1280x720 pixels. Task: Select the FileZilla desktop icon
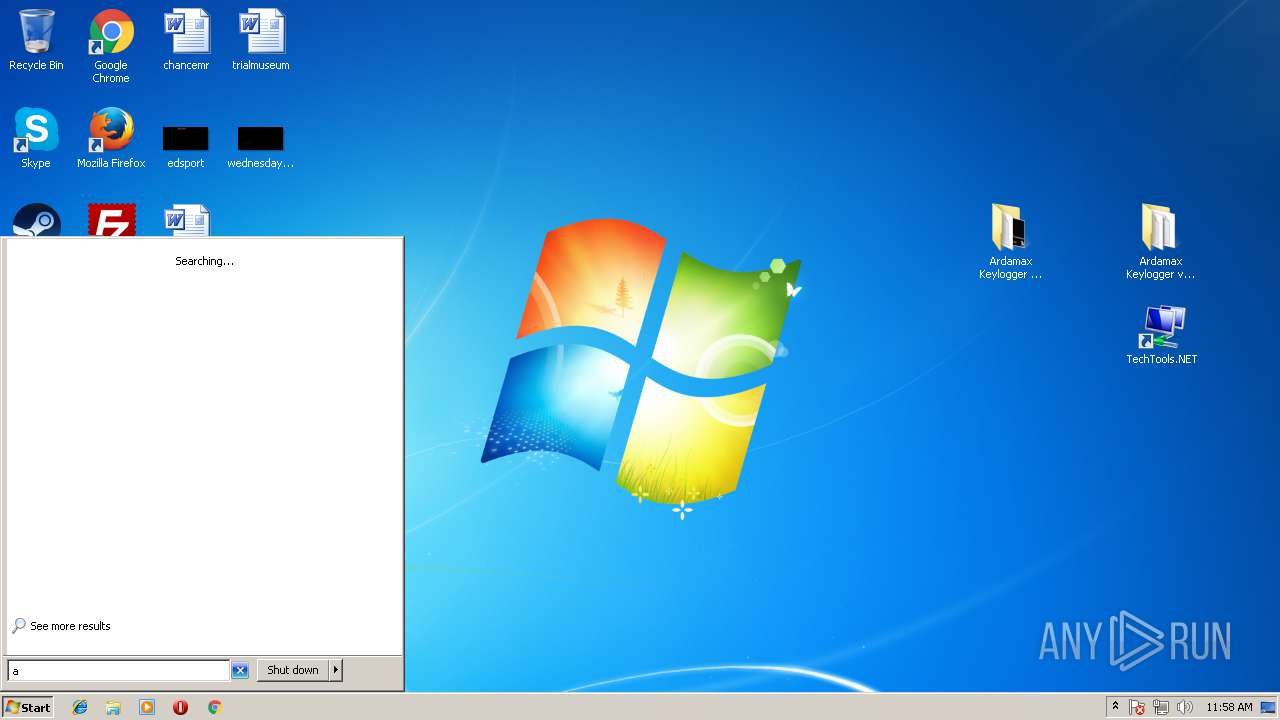(112, 220)
